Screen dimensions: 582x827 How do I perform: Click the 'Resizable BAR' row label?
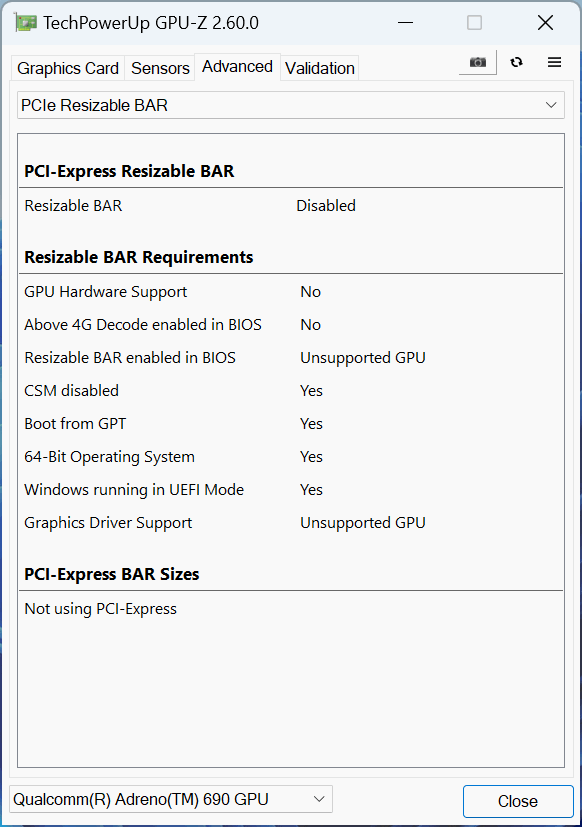pos(73,206)
